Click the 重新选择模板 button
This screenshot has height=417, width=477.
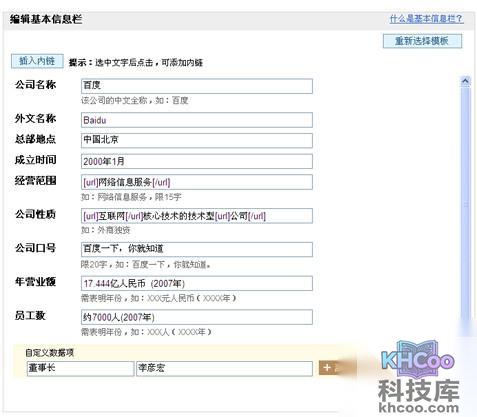point(422,41)
